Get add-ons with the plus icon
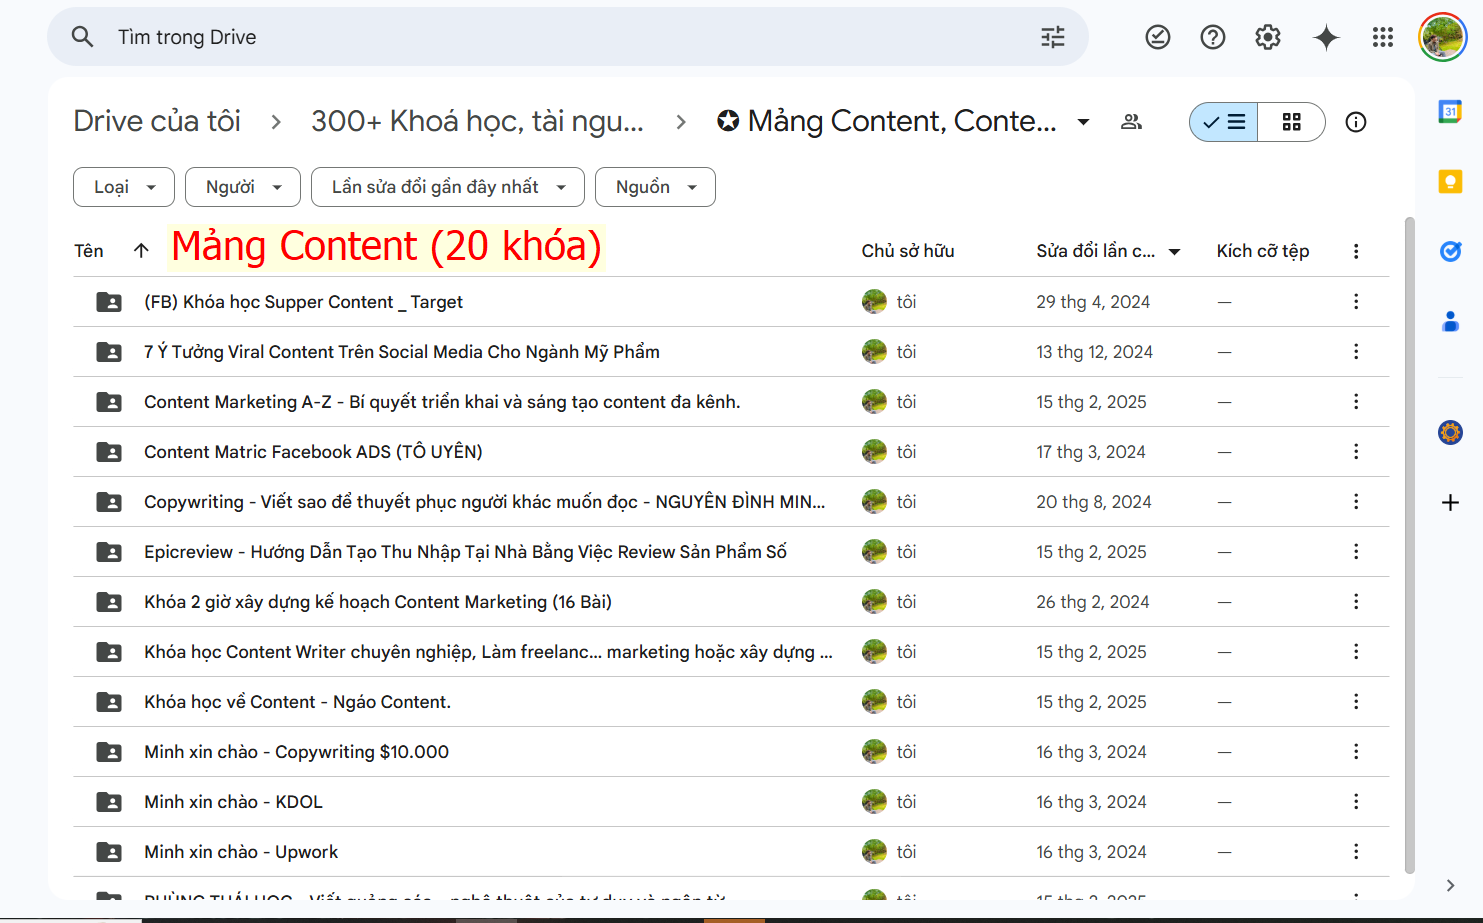This screenshot has height=923, width=1483. click(x=1450, y=502)
